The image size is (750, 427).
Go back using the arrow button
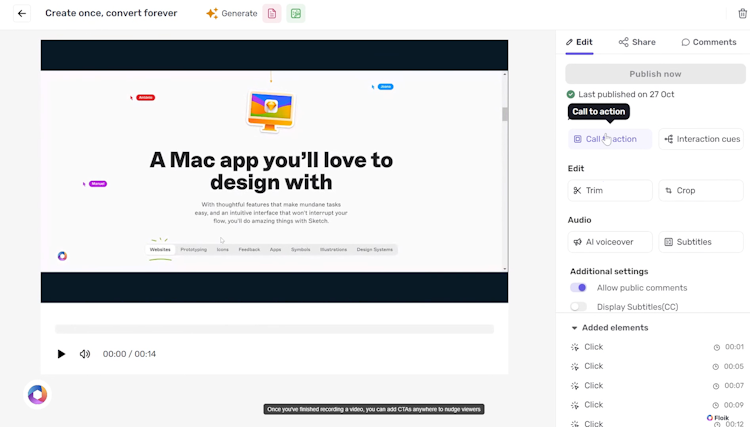[x=22, y=13]
